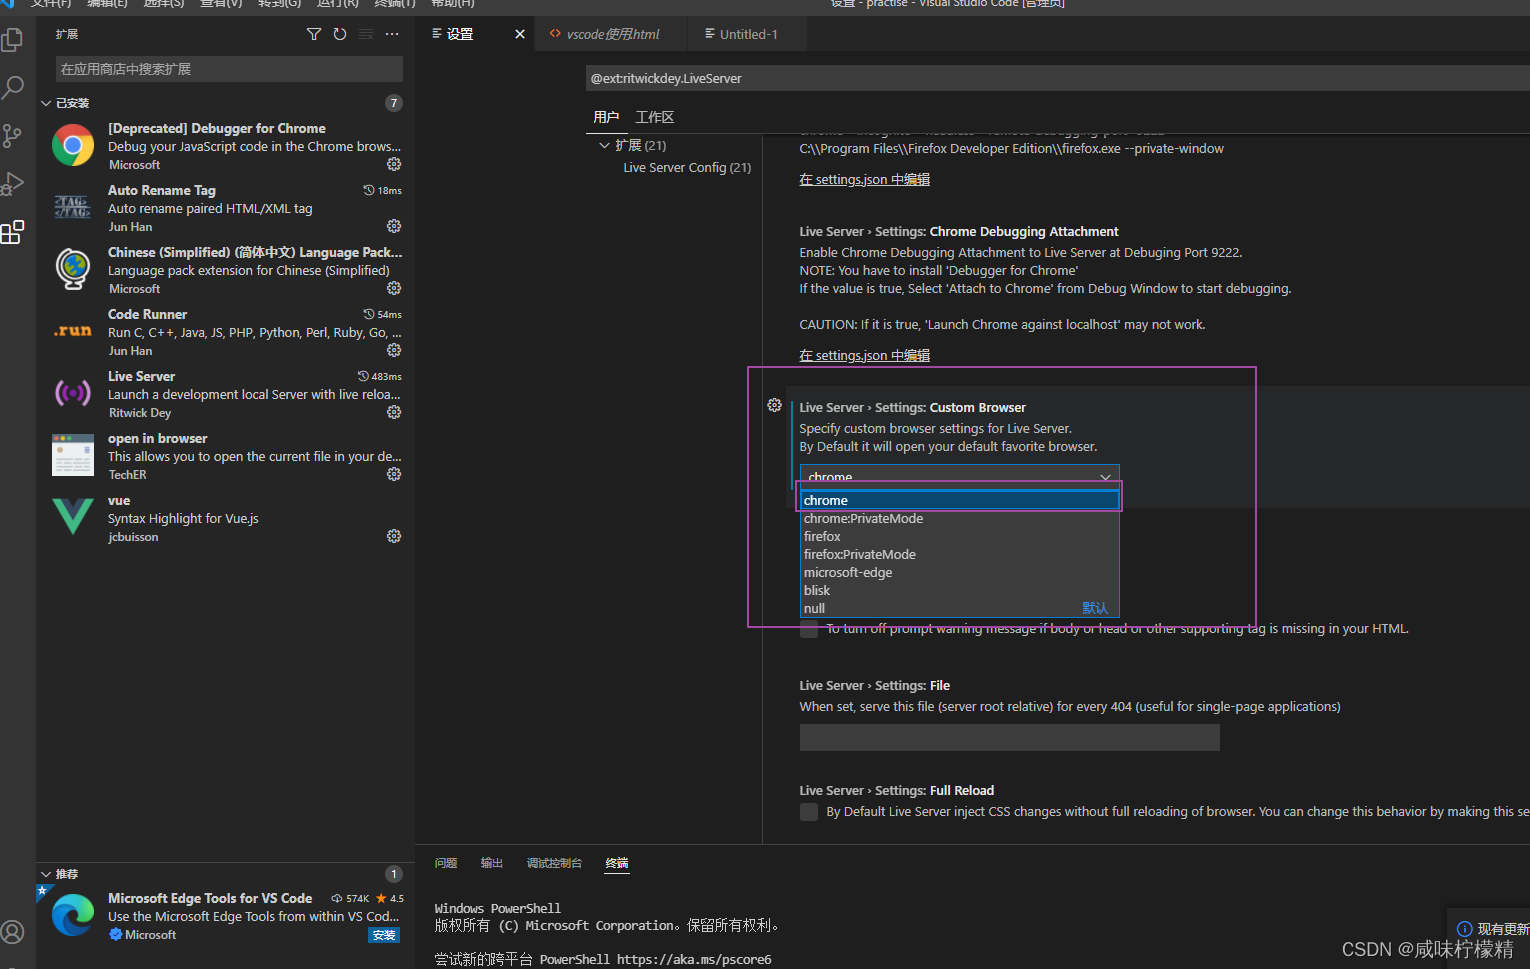Open the 终端 terminal panel tab
This screenshot has width=1530, height=969.
click(x=617, y=863)
